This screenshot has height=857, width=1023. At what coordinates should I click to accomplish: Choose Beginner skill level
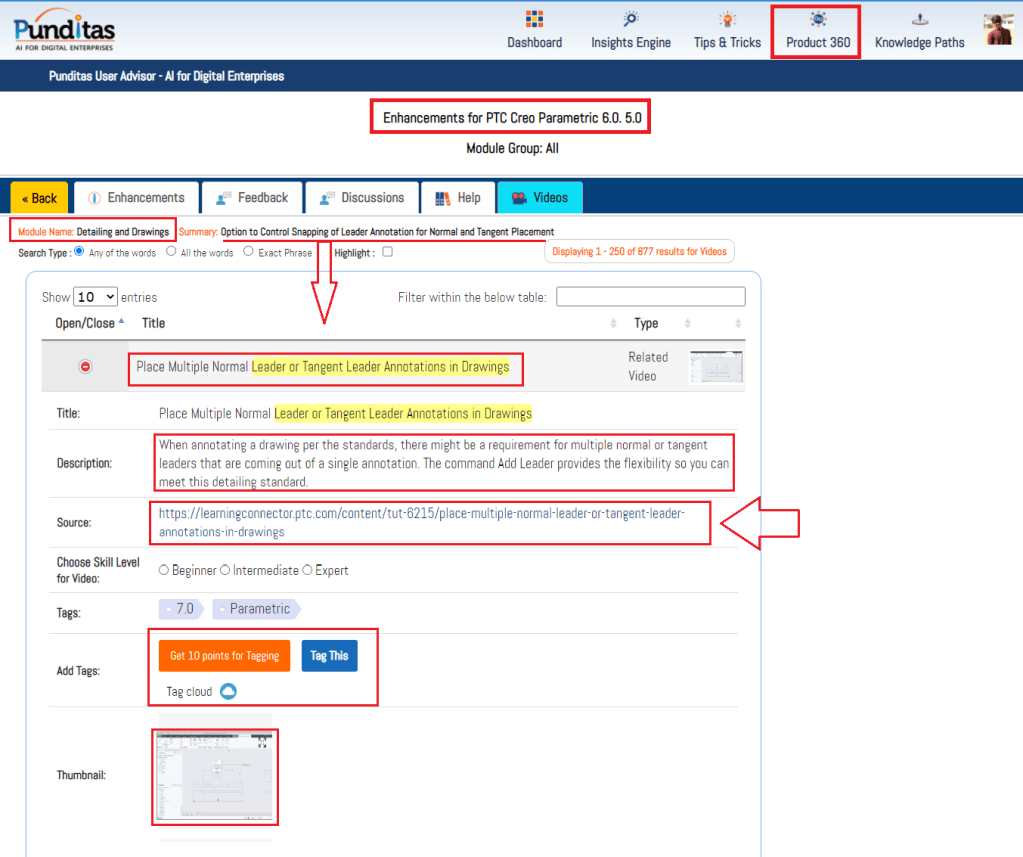tap(164, 570)
